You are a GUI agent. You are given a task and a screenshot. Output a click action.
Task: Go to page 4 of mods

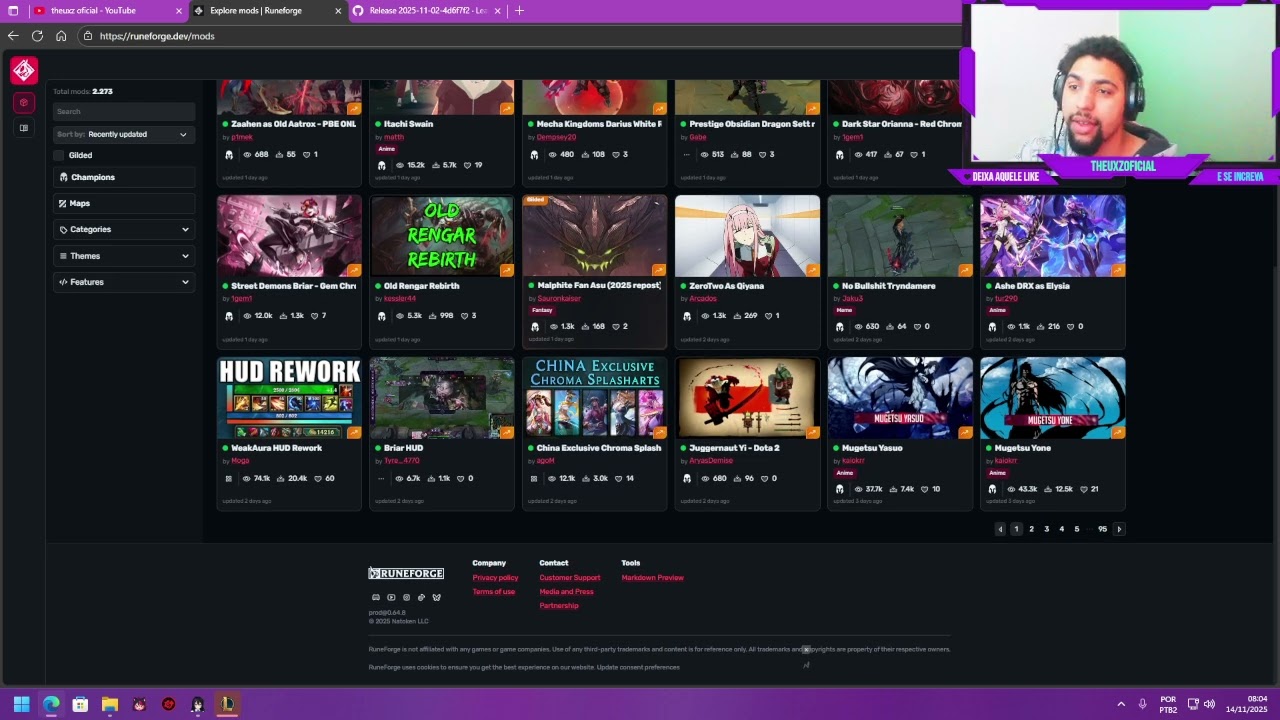(1061, 529)
